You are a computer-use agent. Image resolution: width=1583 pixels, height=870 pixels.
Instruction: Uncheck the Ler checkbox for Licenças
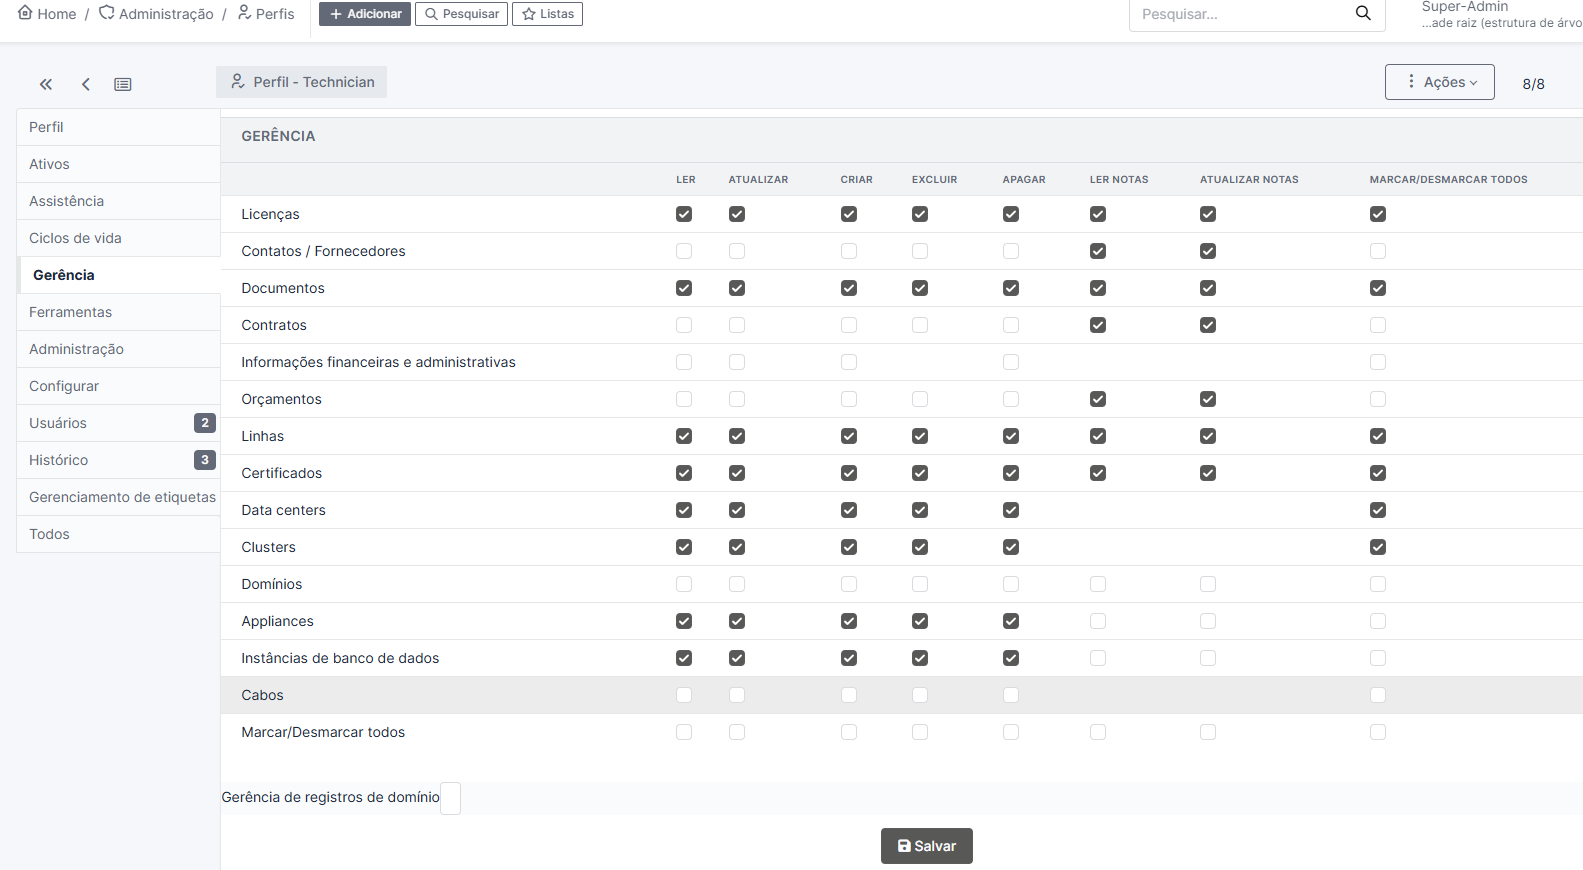(x=684, y=214)
